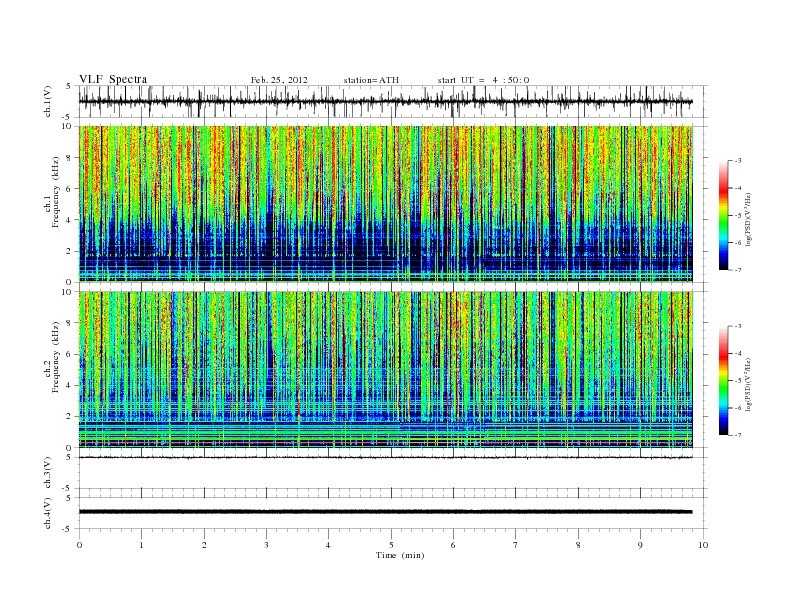Click the "-7" tick on ch.2 color bar
This screenshot has width=792, height=612.
(x=738, y=435)
